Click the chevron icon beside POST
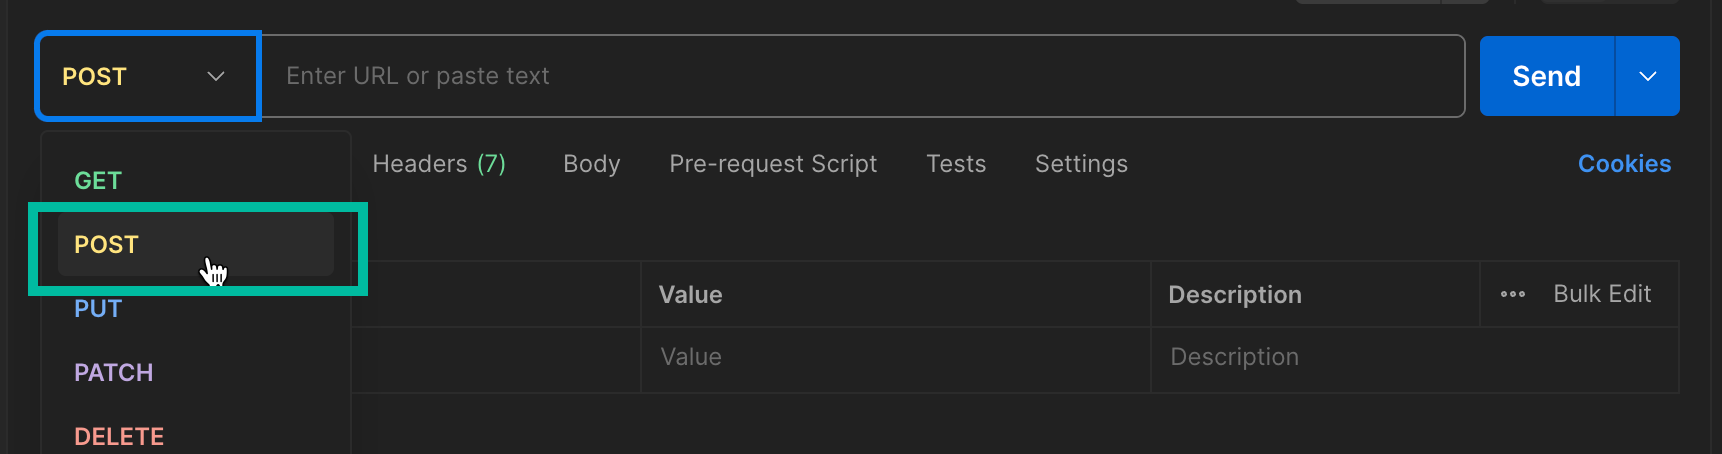Image resolution: width=1722 pixels, height=454 pixels. click(x=216, y=76)
